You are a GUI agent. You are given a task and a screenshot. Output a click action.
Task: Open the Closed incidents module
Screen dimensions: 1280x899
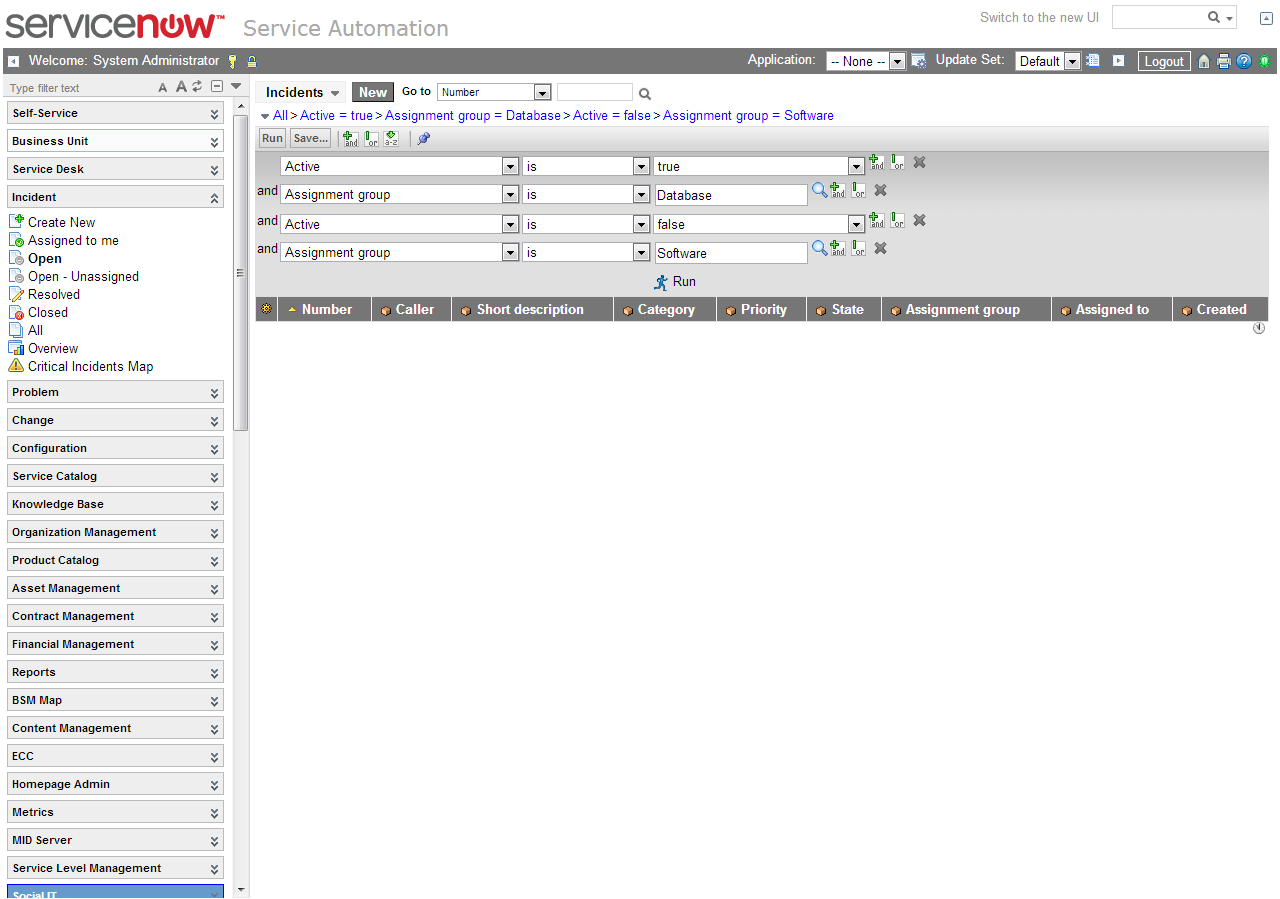pyautogui.click(x=48, y=312)
